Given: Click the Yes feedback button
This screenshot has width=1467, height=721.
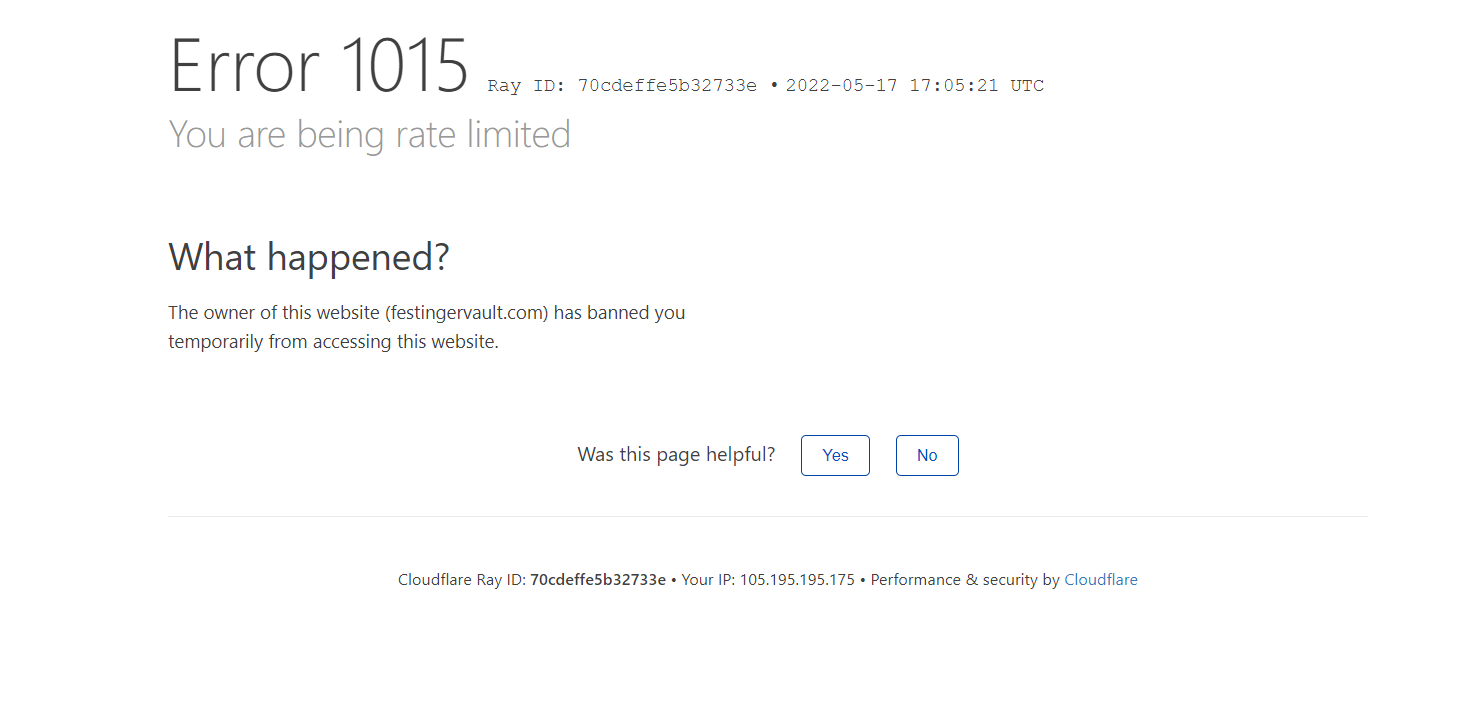Looking at the screenshot, I should 835,455.
